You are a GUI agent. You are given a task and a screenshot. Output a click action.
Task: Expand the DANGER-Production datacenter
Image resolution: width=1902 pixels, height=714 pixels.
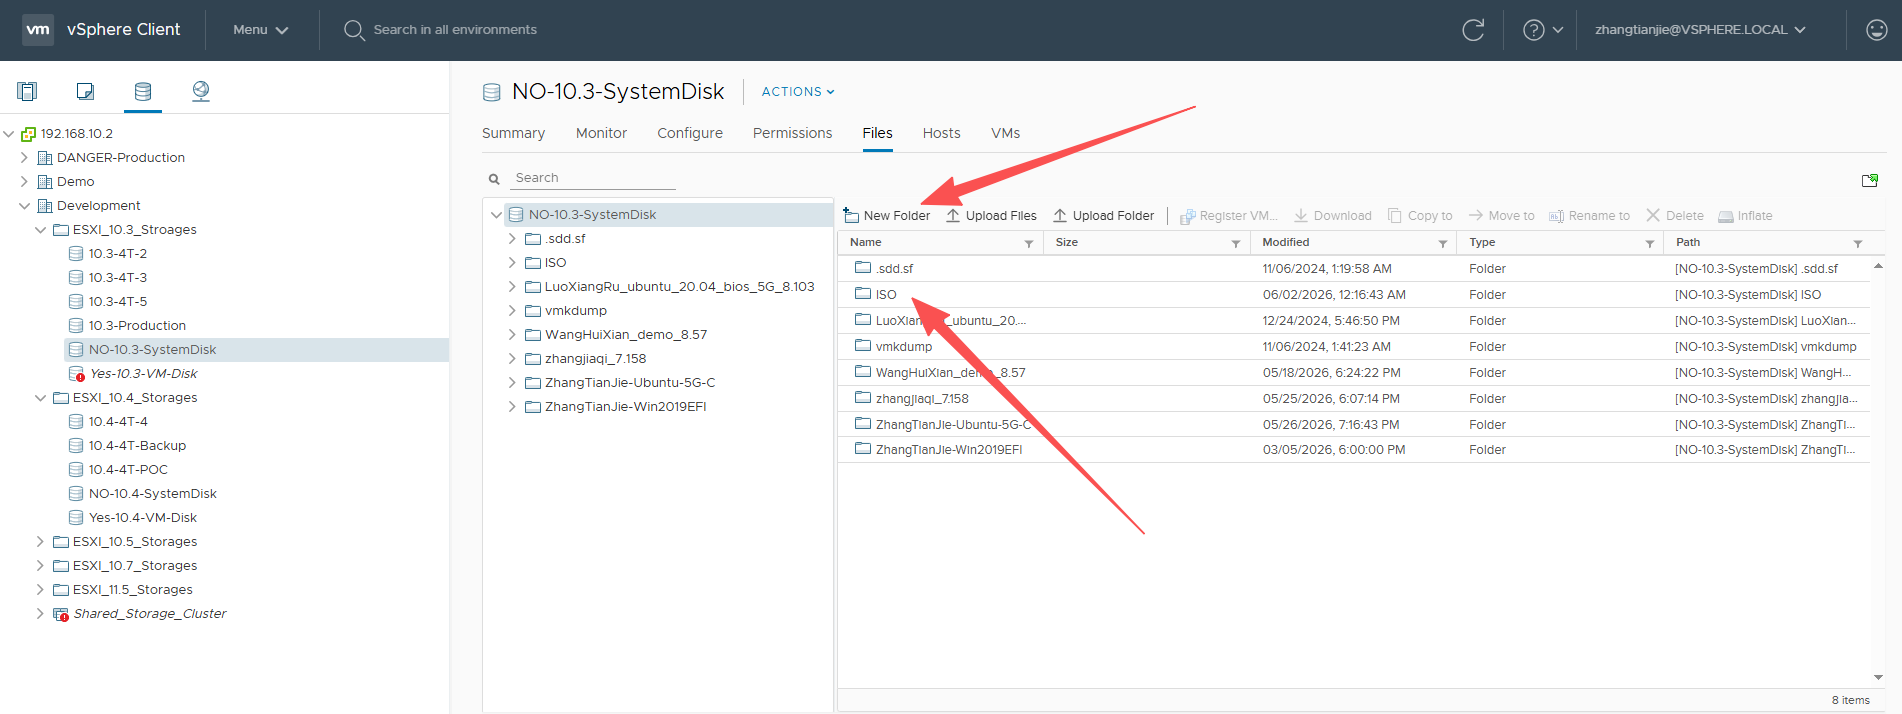pyautogui.click(x=24, y=158)
